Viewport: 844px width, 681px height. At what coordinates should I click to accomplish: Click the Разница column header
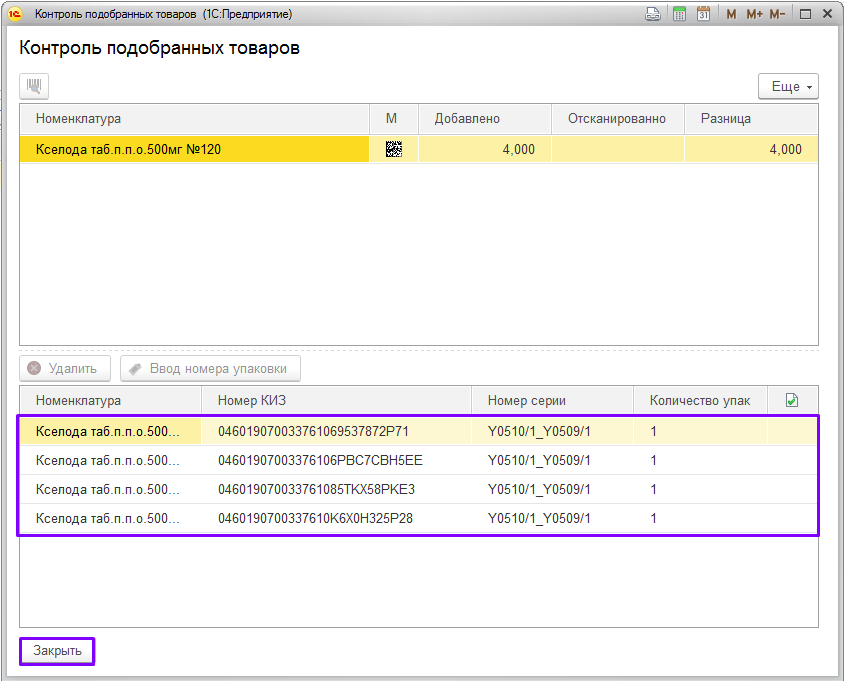(750, 118)
